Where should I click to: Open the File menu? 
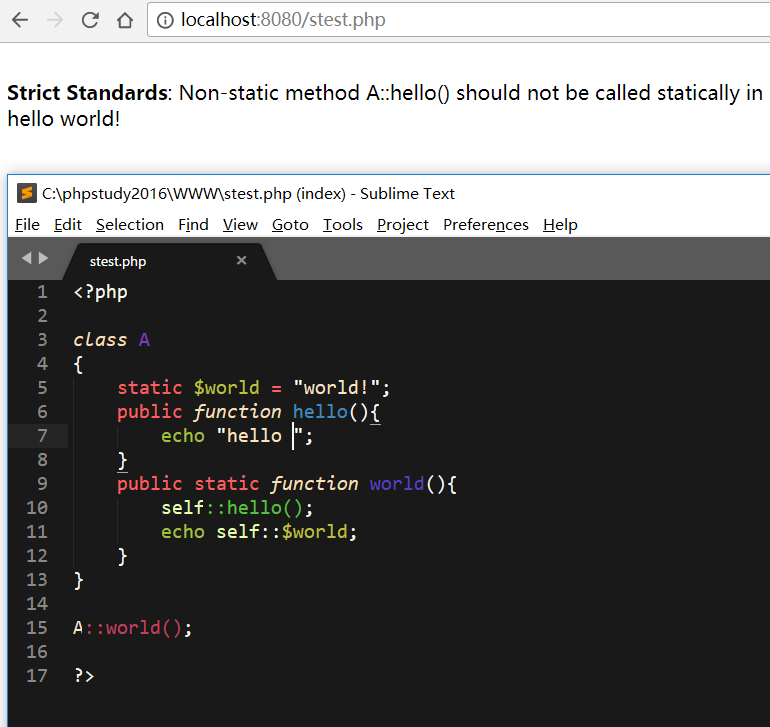[x=27, y=225]
